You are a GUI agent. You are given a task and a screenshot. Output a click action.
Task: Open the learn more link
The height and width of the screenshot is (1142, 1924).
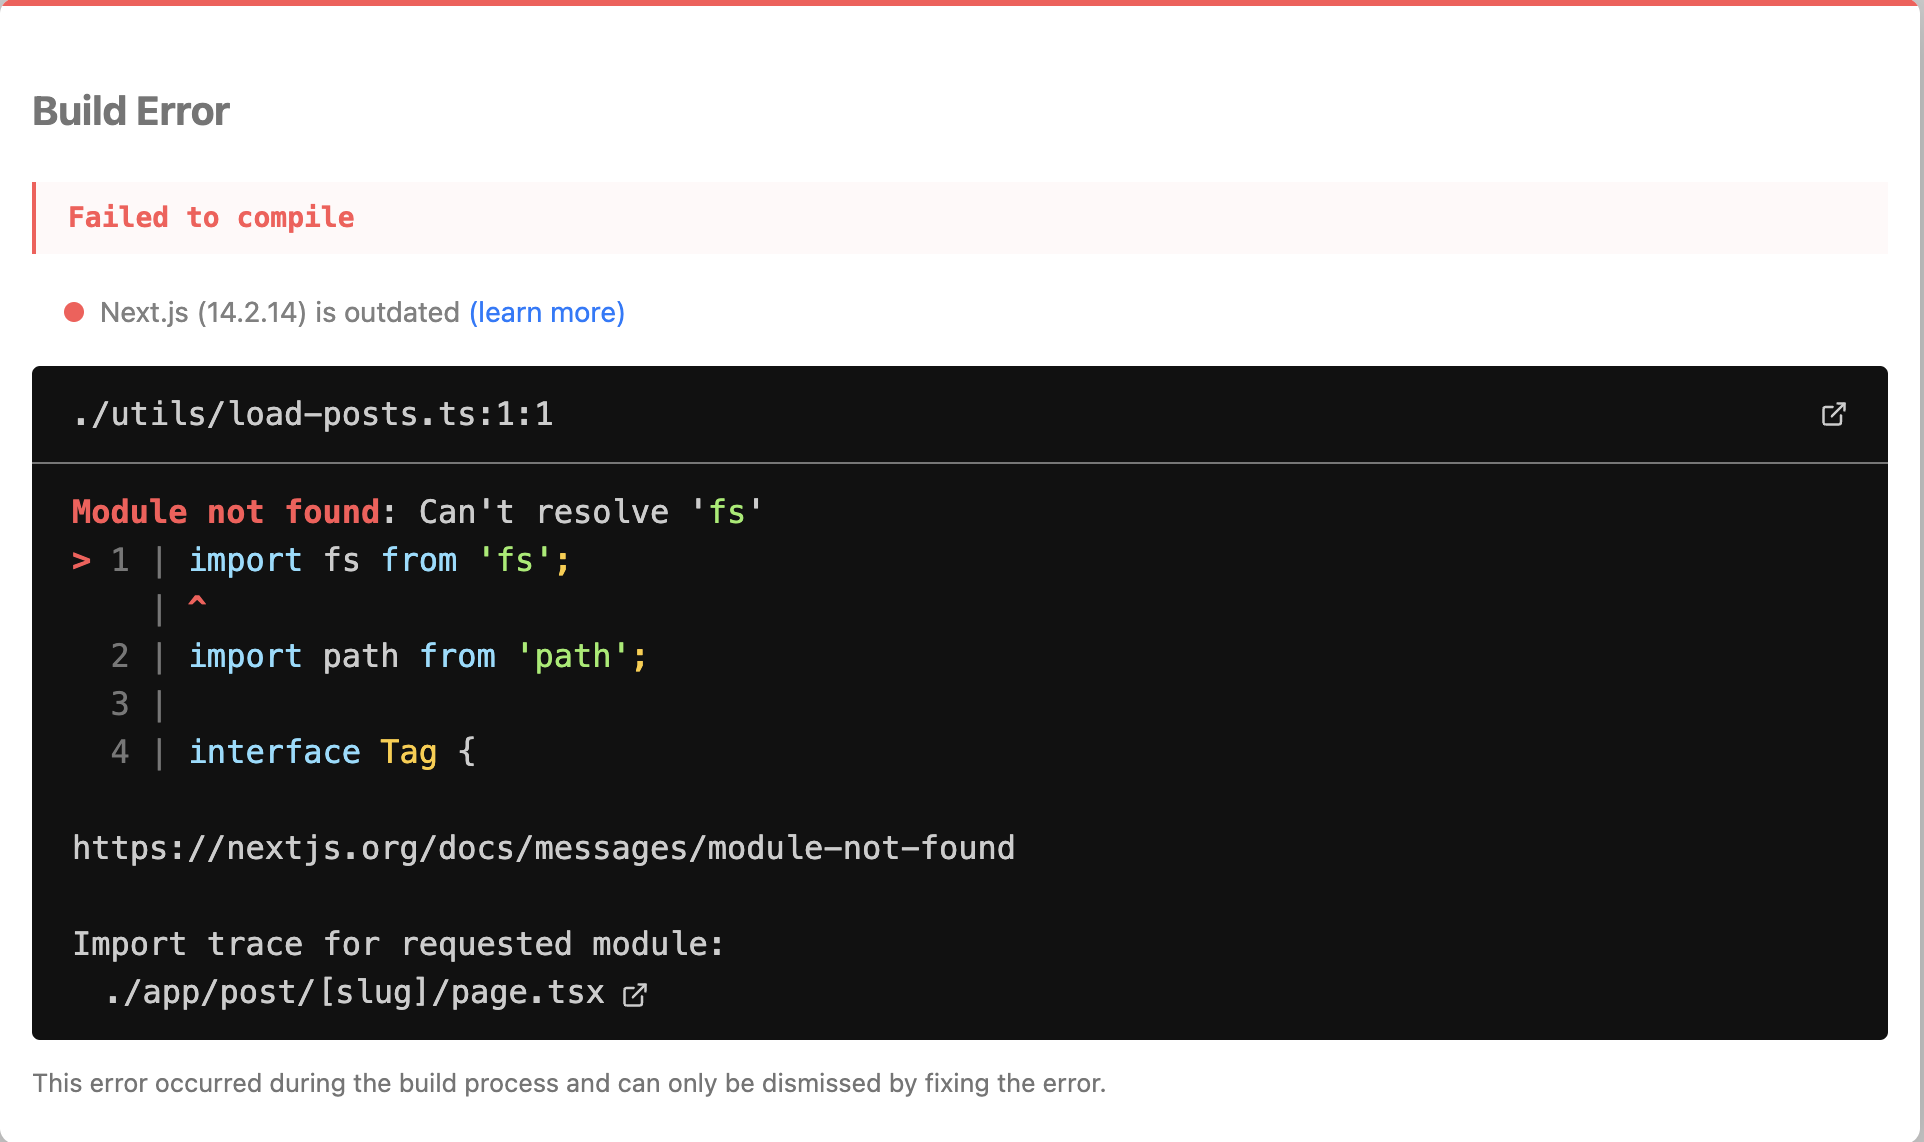point(546,312)
